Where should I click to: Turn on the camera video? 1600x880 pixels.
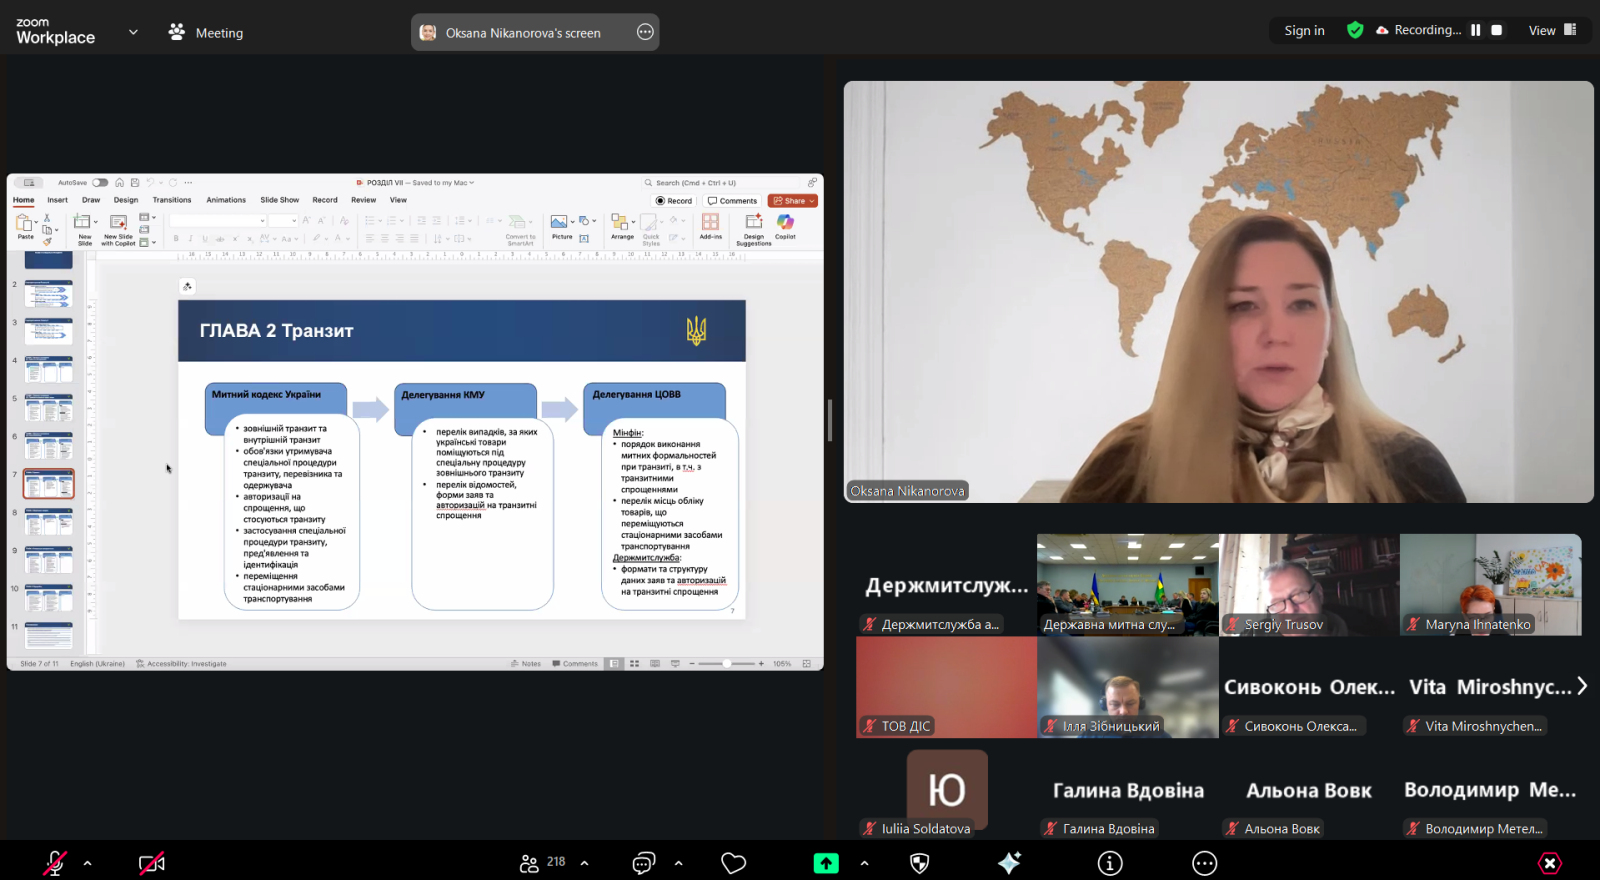click(x=152, y=863)
